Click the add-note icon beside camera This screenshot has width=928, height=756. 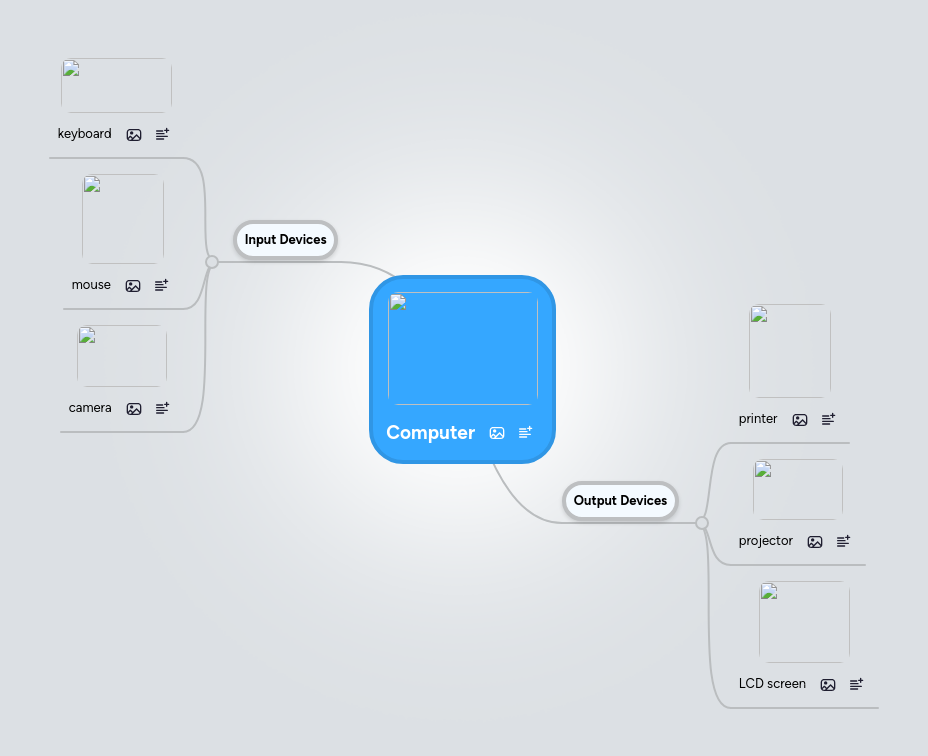(162, 408)
